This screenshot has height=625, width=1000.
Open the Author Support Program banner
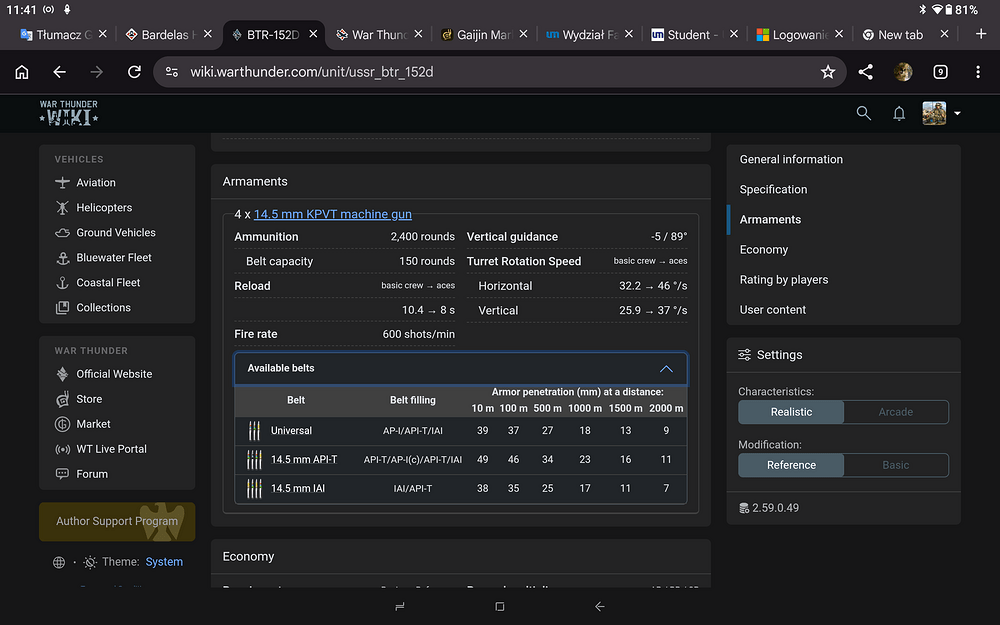(x=117, y=522)
